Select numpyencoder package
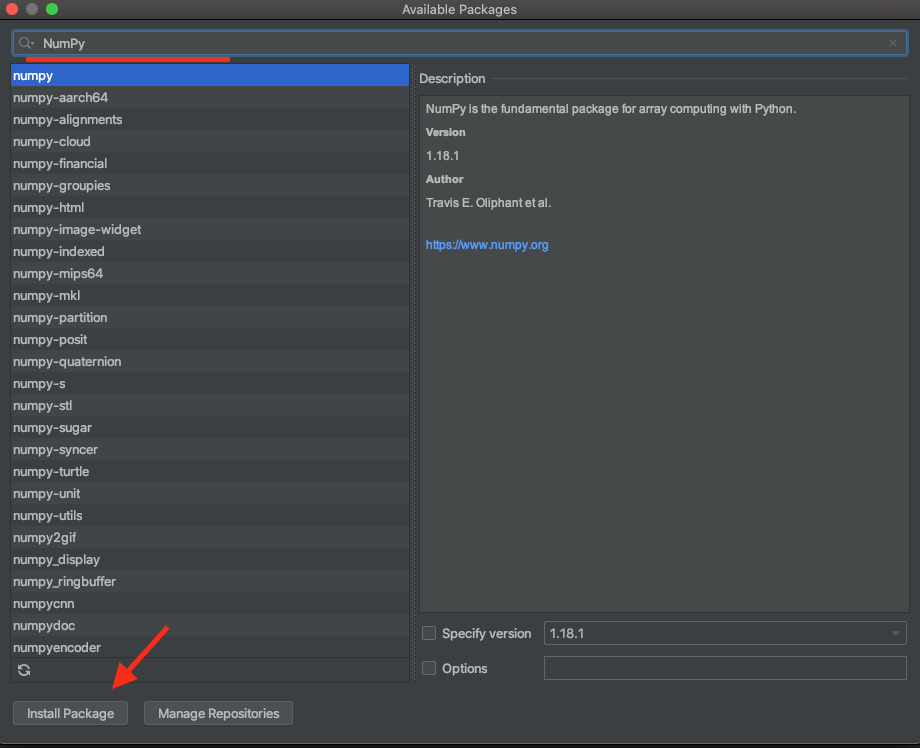This screenshot has width=920, height=748. pos(210,648)
